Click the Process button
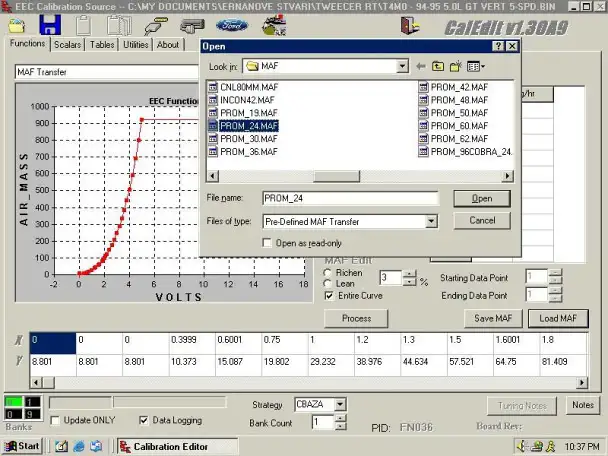 pyautogui.click(x=356, y=318)
